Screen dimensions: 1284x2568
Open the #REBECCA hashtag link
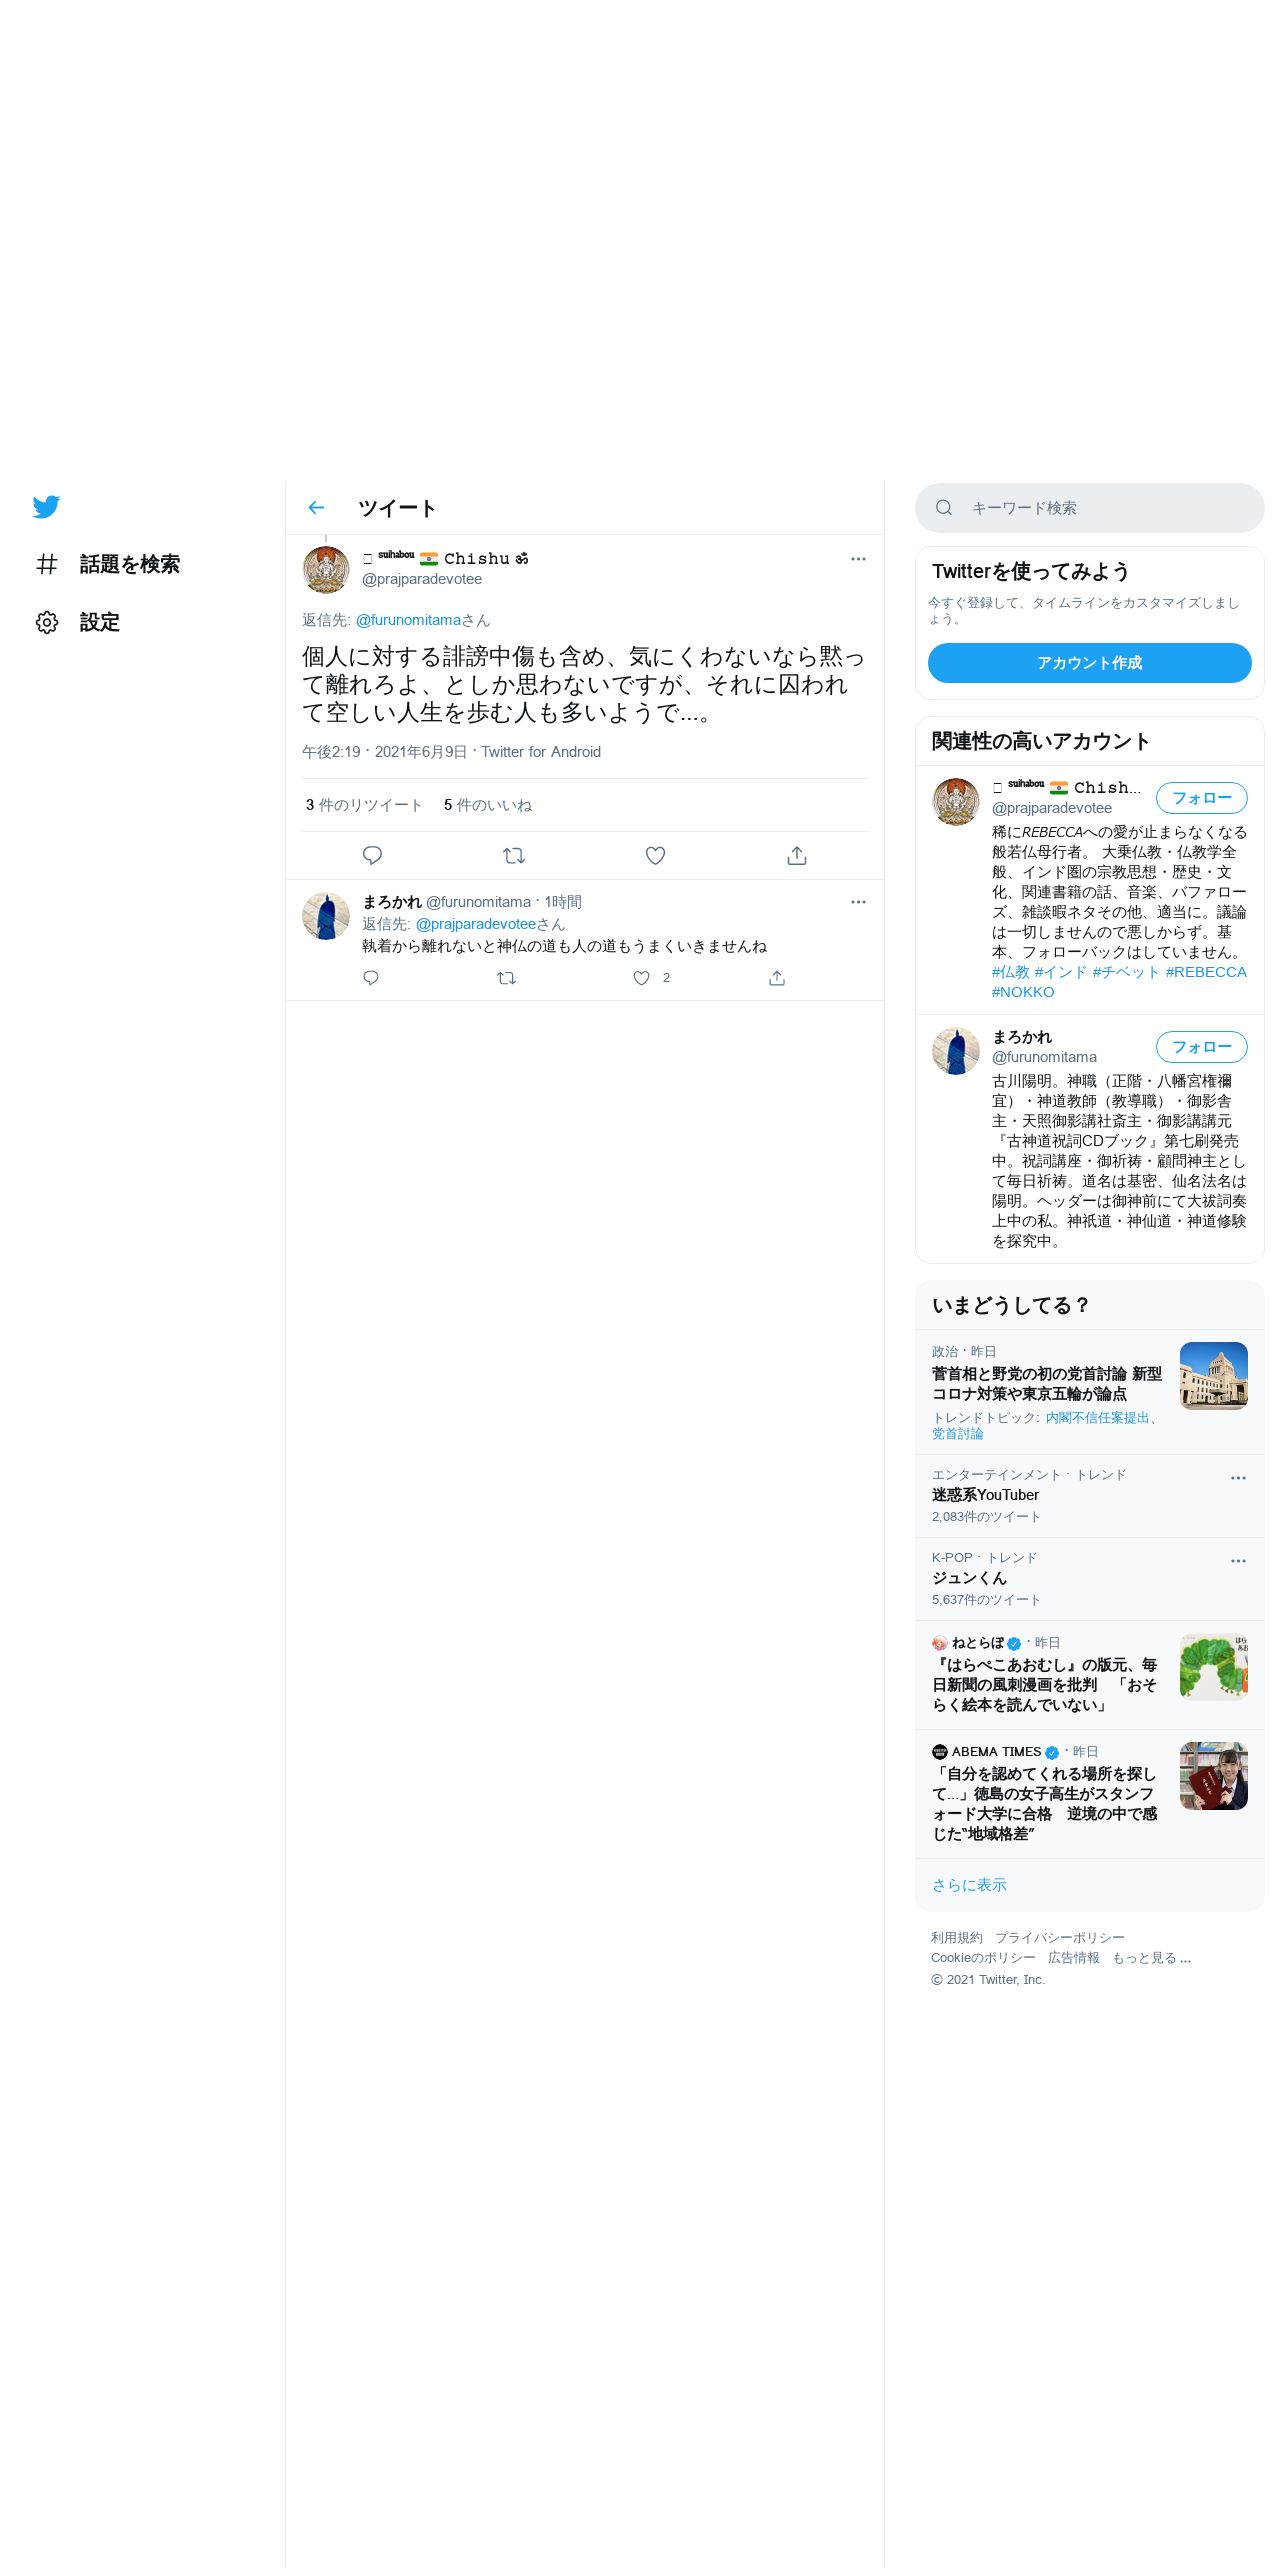tap(1206, 972)
